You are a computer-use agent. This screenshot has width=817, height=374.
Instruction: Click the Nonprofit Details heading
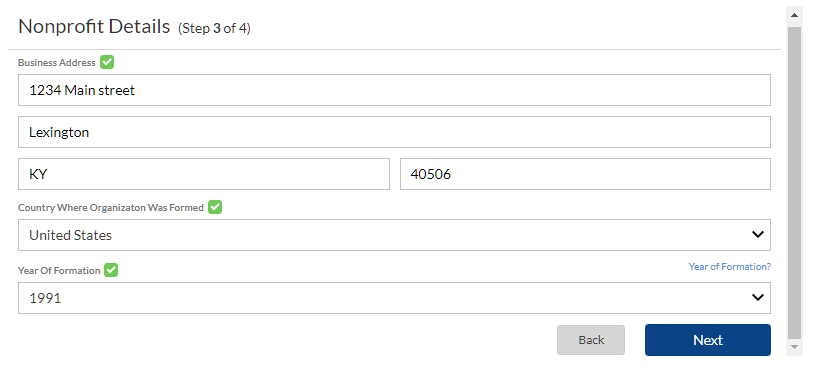coord(94,26)
